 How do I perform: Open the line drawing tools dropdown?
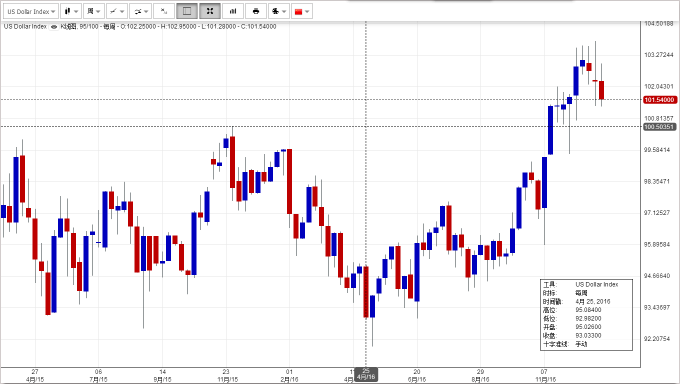(116, 11)
